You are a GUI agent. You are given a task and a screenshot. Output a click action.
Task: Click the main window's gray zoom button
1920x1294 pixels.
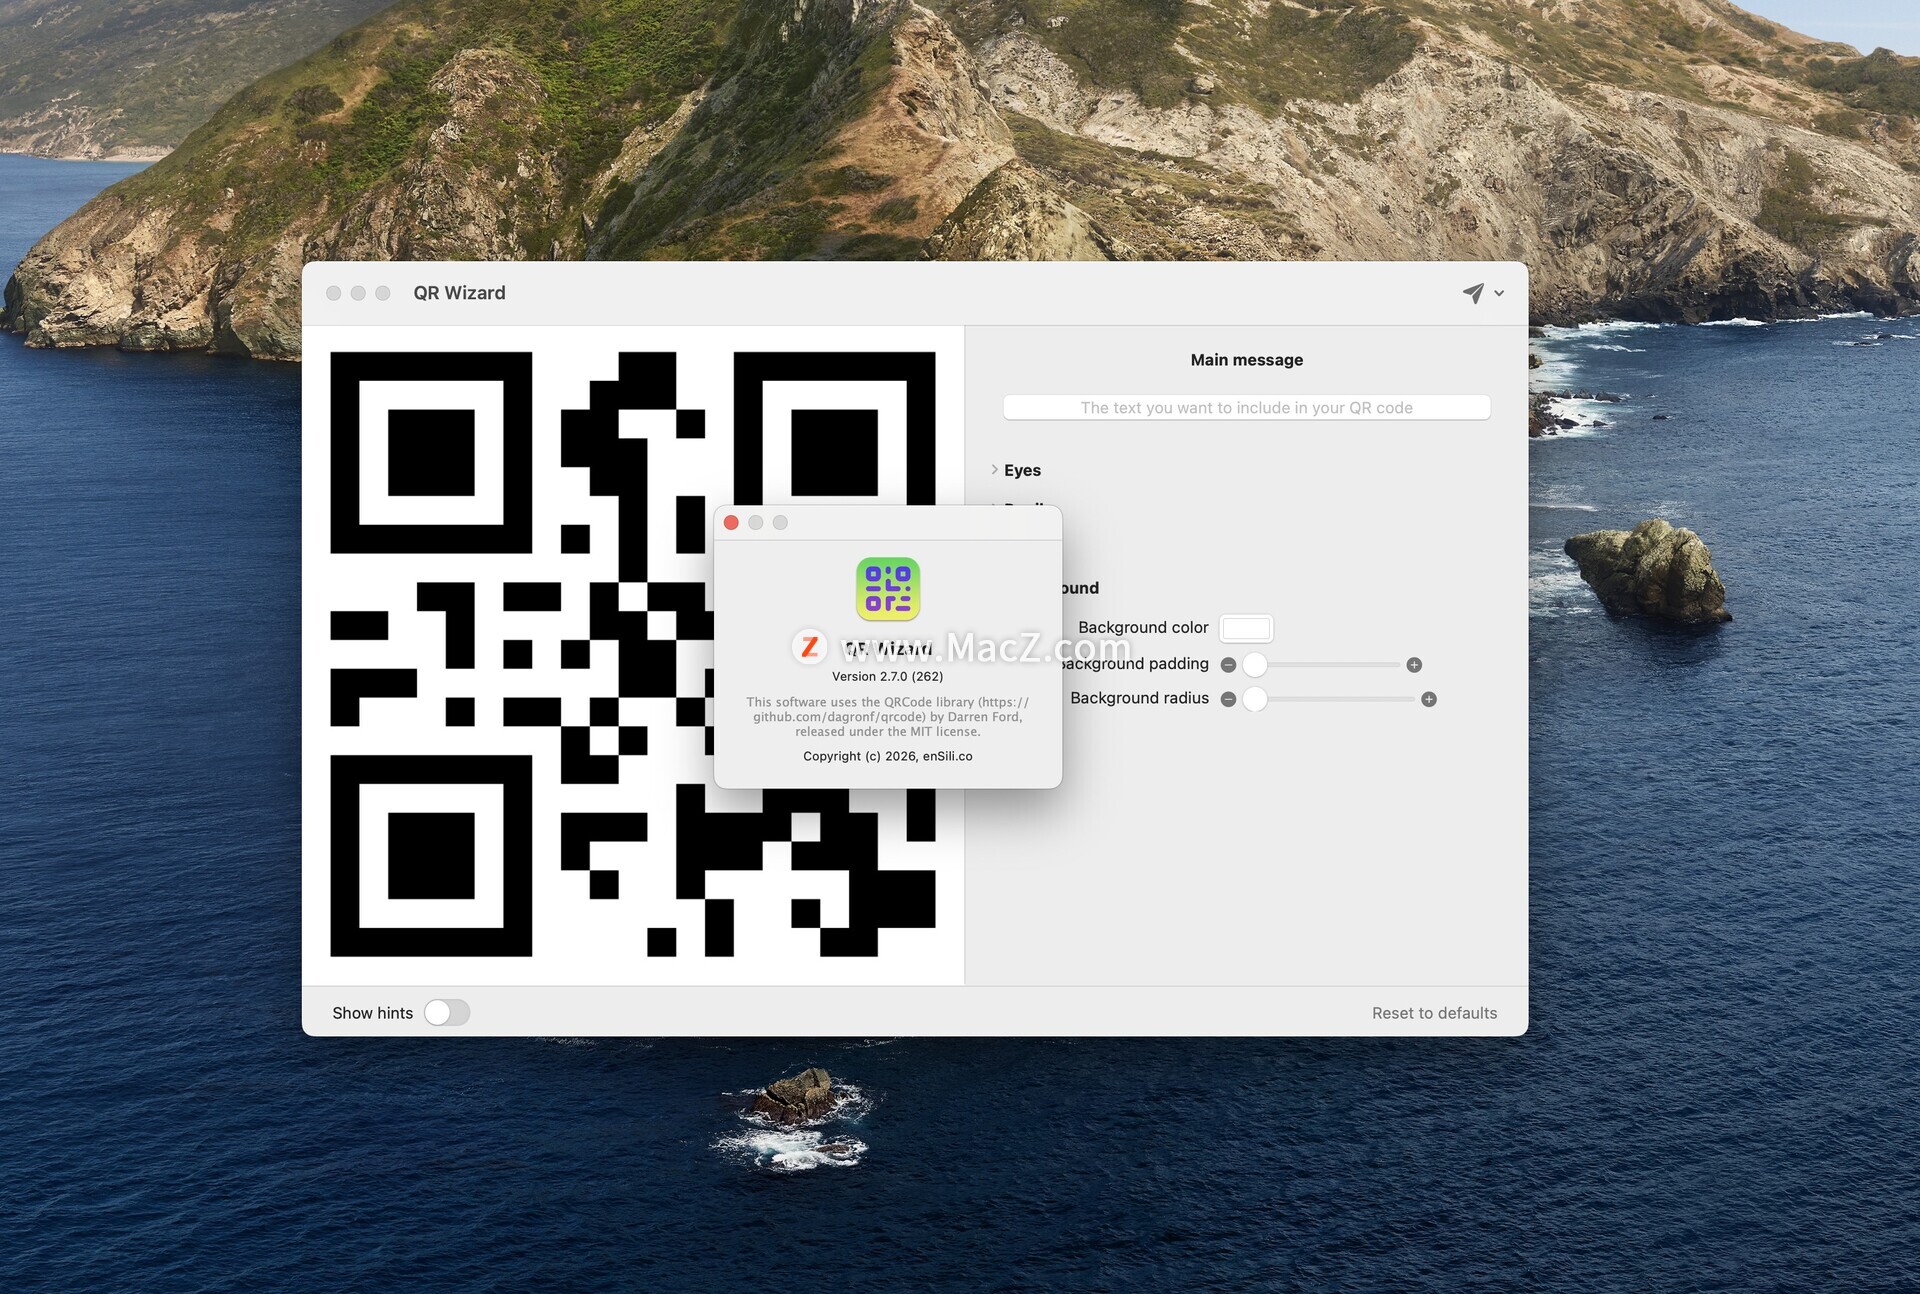pyautogui.click(x=383, y=293)
